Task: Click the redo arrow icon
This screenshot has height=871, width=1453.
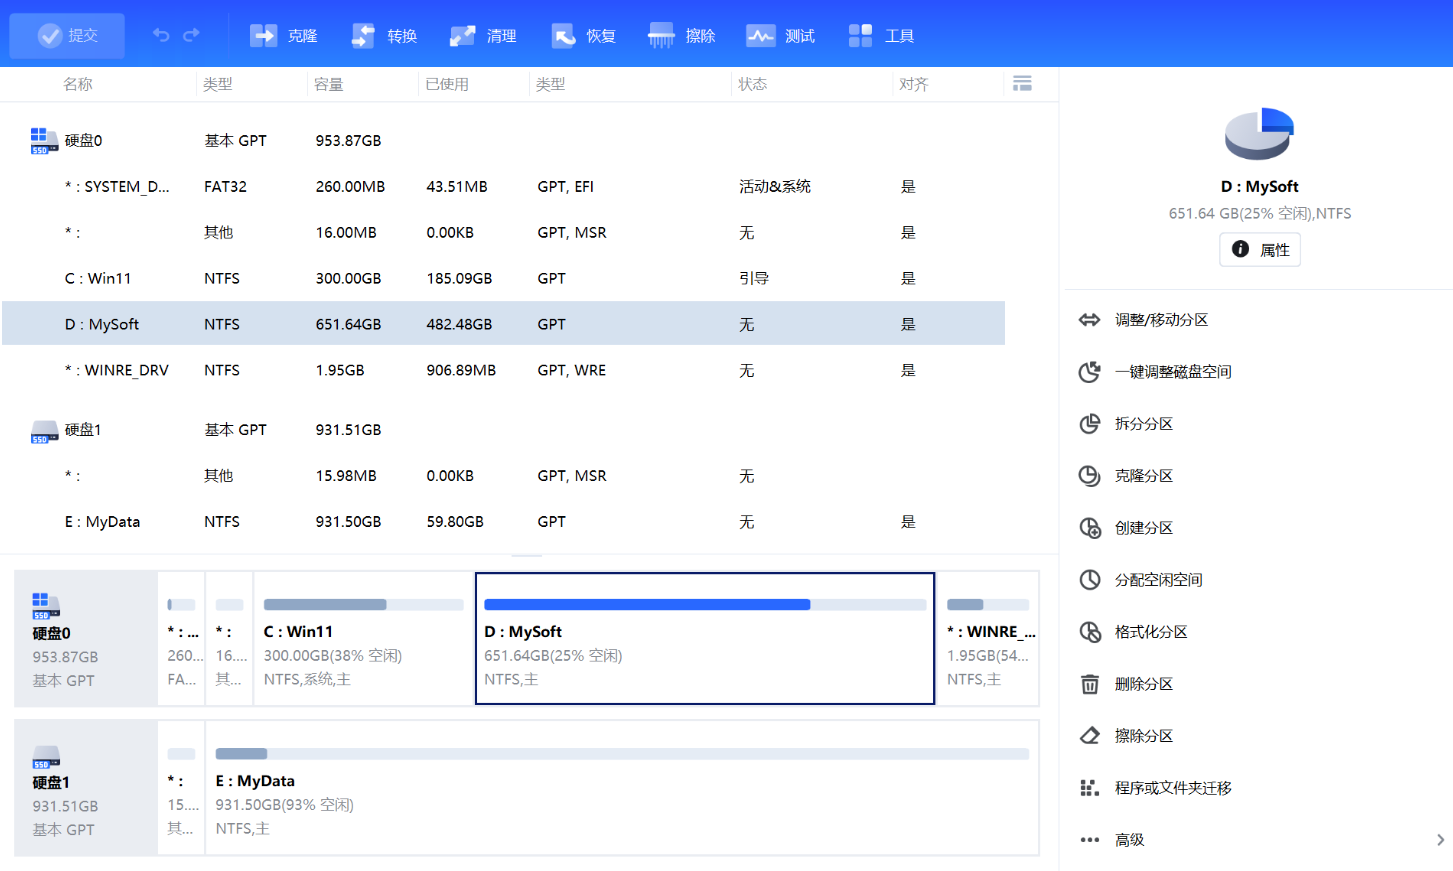Action: tap(191, 35)
